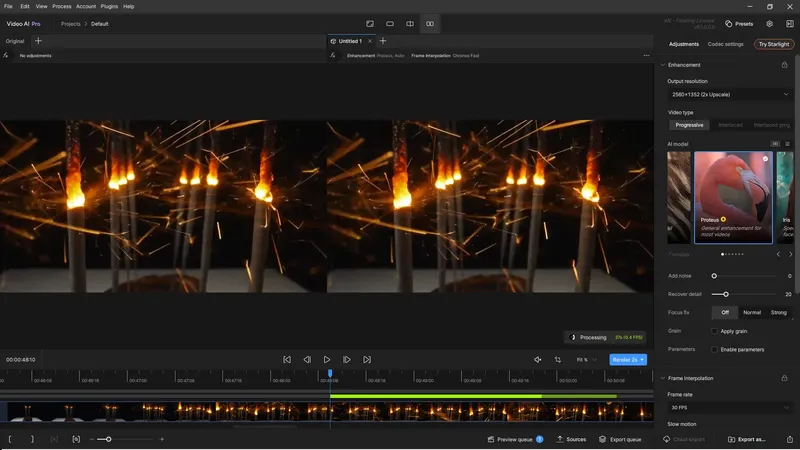Collapse the Frame Interpolation section
The image size is (800, 450).
(662, 378)
